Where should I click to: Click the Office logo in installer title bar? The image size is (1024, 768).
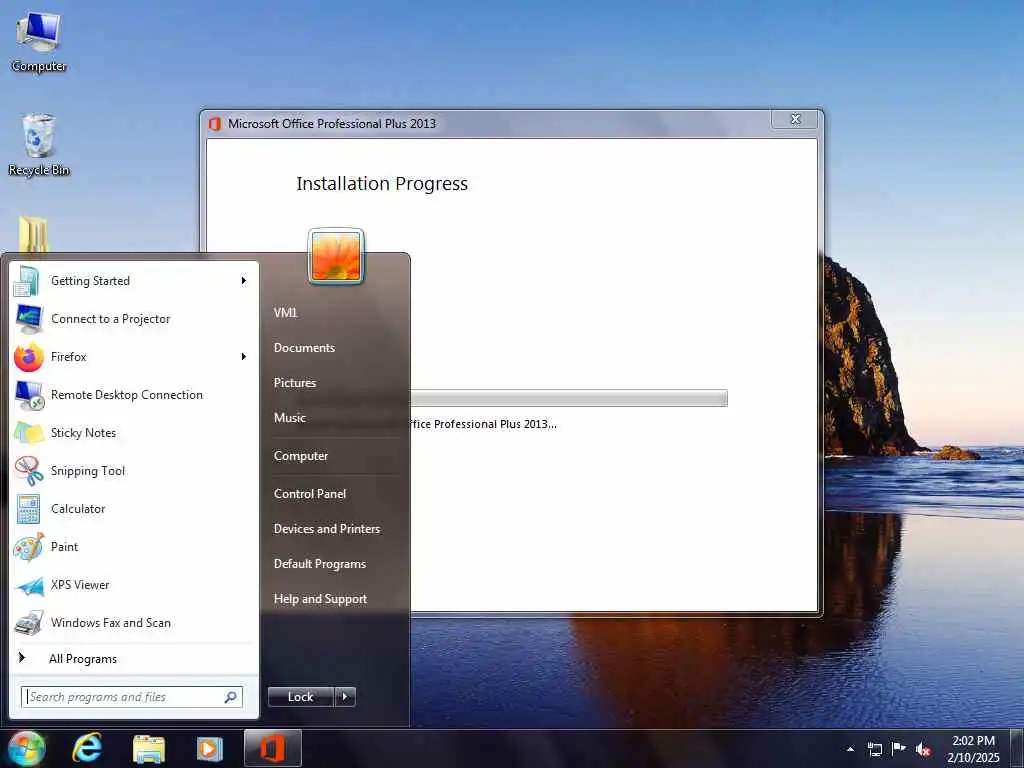214,123
